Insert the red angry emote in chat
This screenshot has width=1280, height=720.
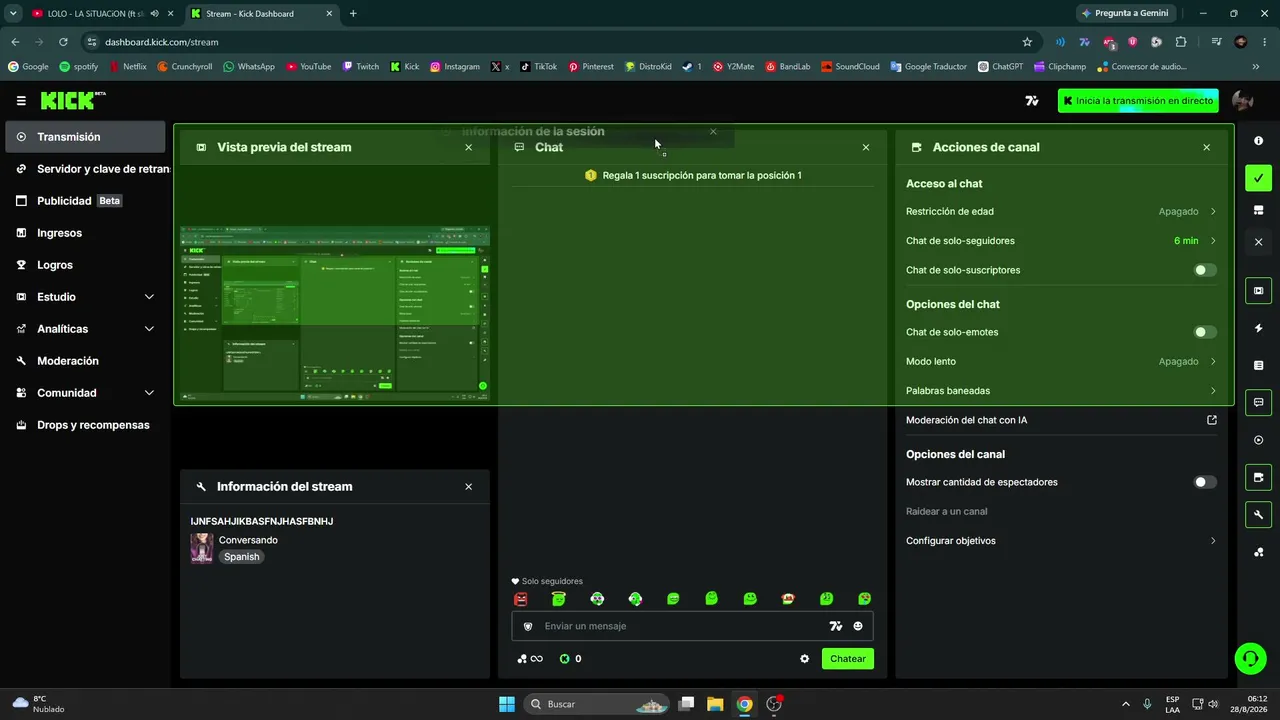(x=521, y=599)
